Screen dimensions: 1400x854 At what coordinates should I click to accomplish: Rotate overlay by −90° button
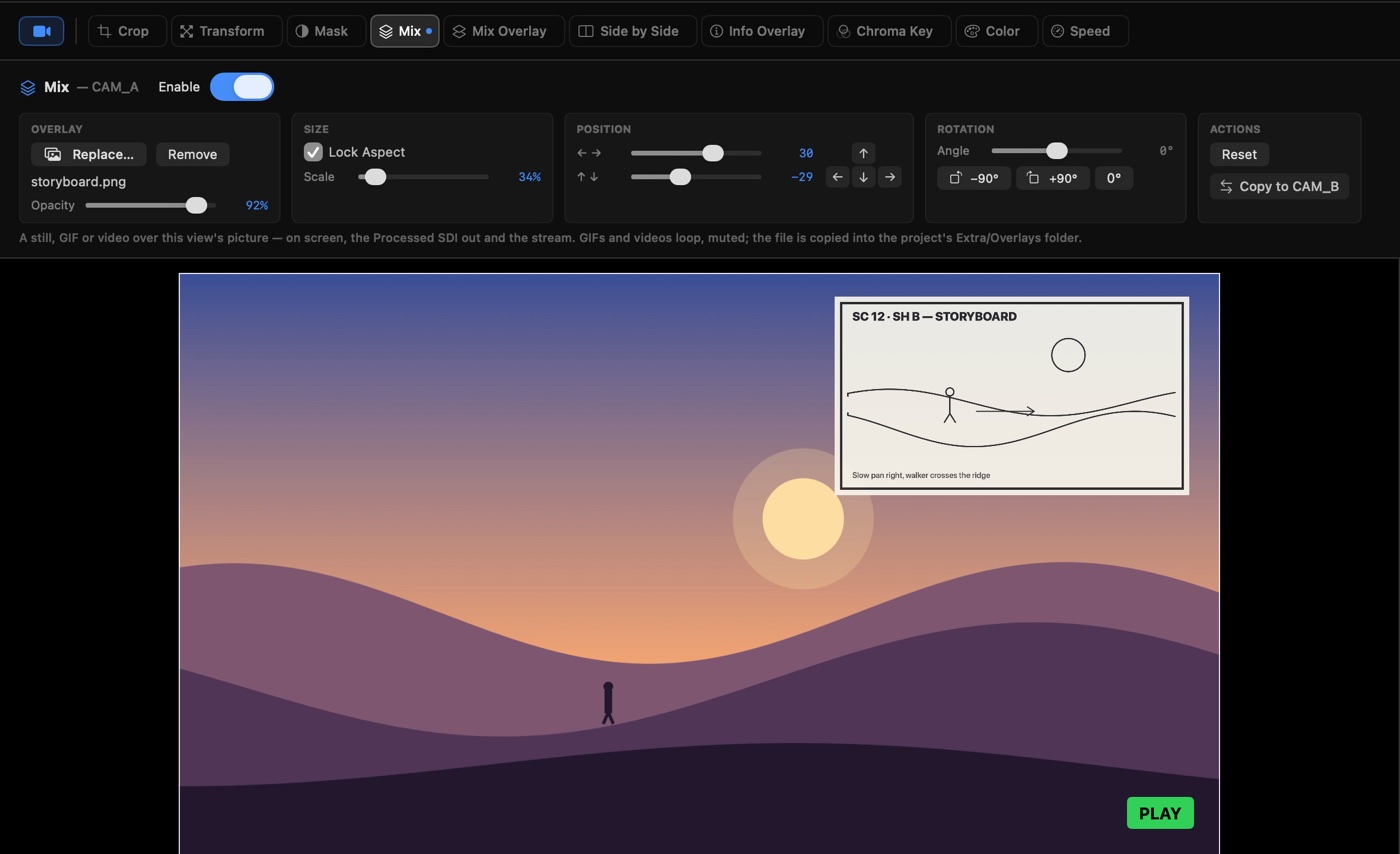(974, 178)
